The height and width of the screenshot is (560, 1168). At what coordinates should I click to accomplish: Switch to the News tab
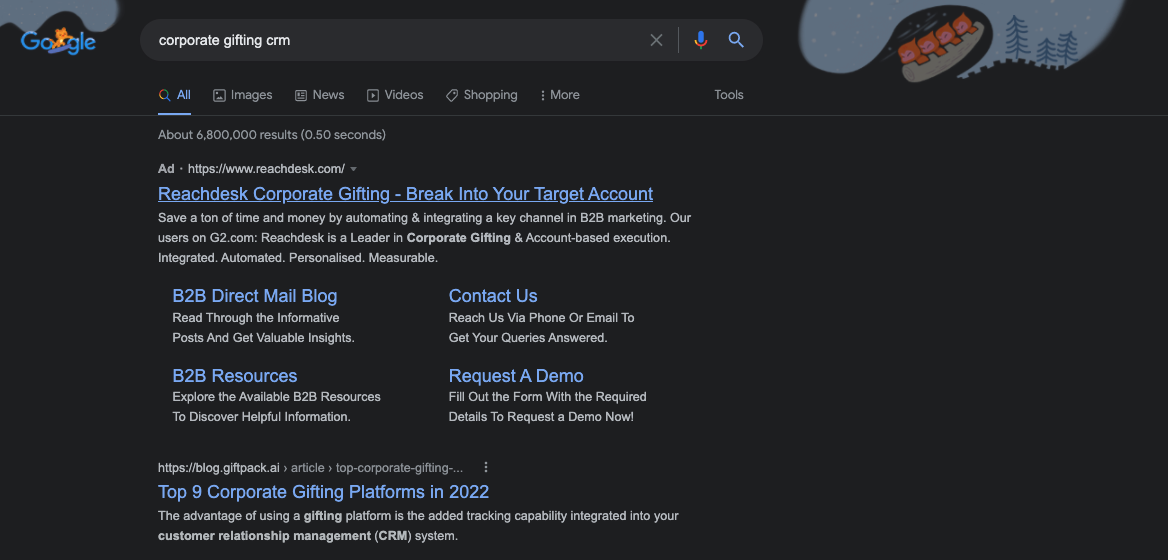point(319,95)
